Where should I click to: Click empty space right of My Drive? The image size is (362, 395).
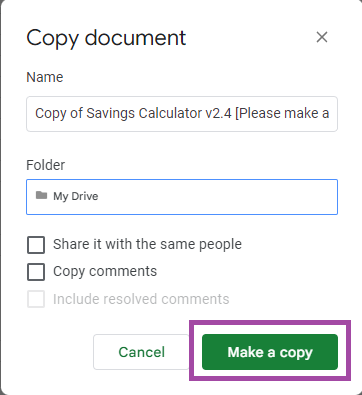tap(217, 197)
